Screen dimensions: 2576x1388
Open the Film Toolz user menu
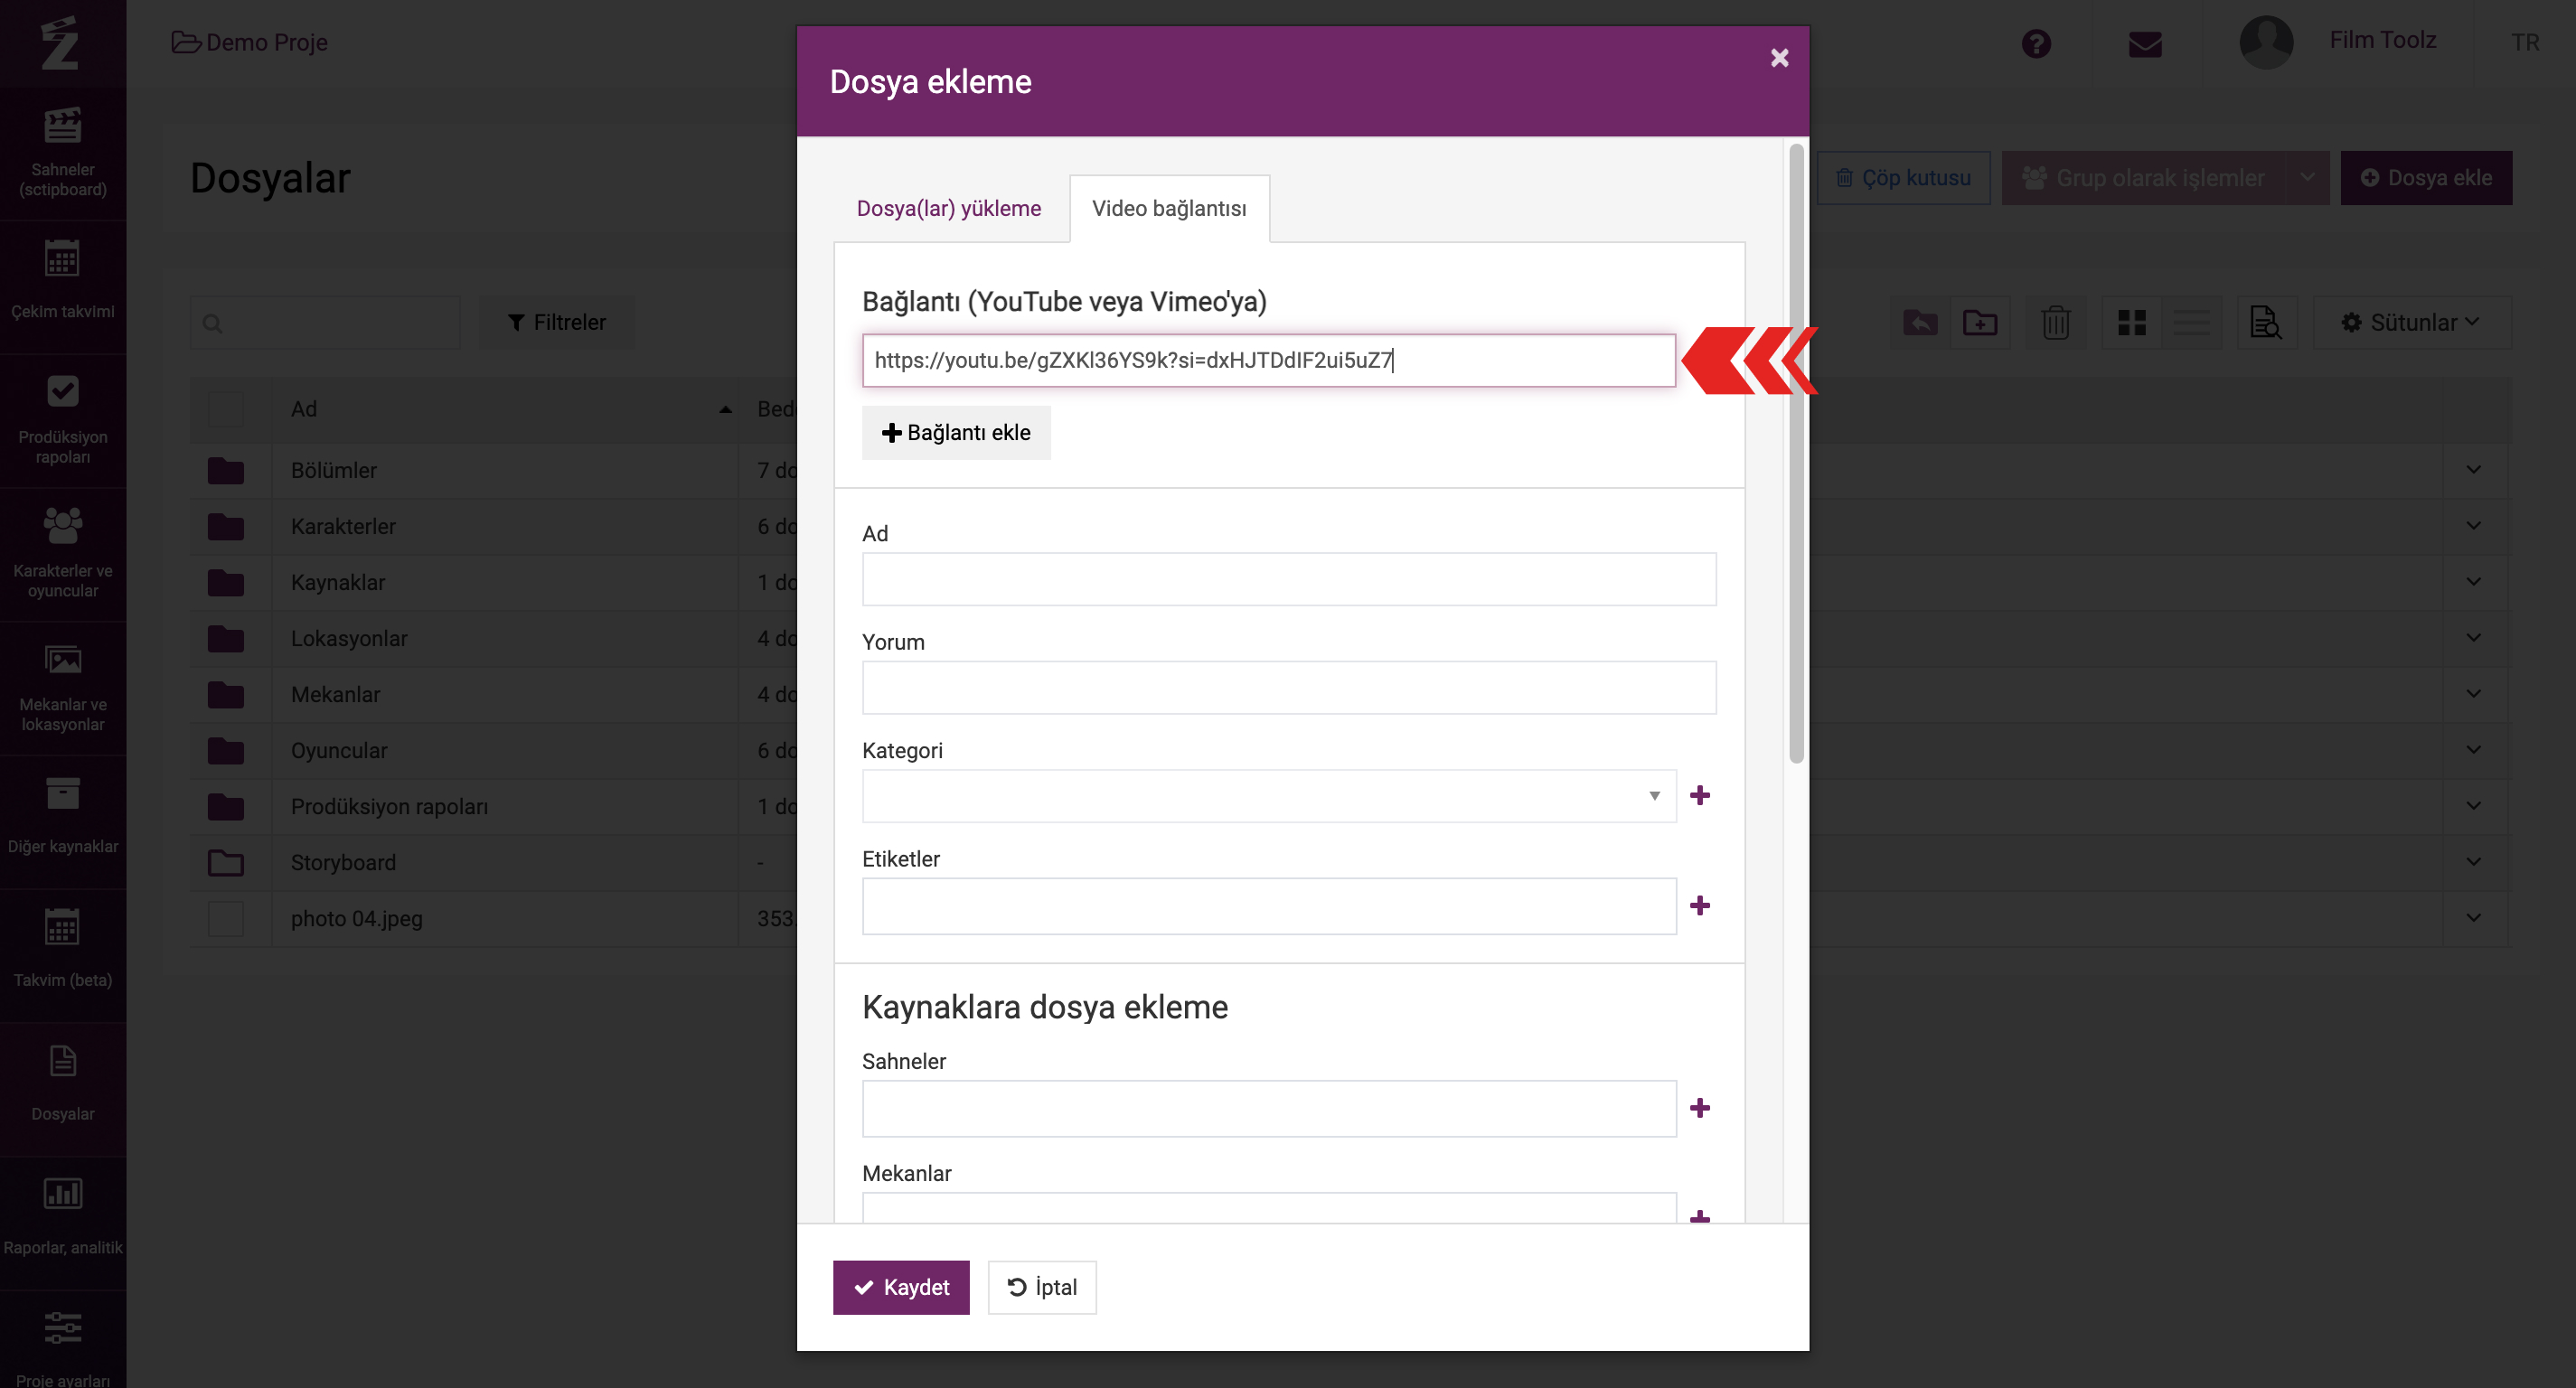[x=2383, y=40]
